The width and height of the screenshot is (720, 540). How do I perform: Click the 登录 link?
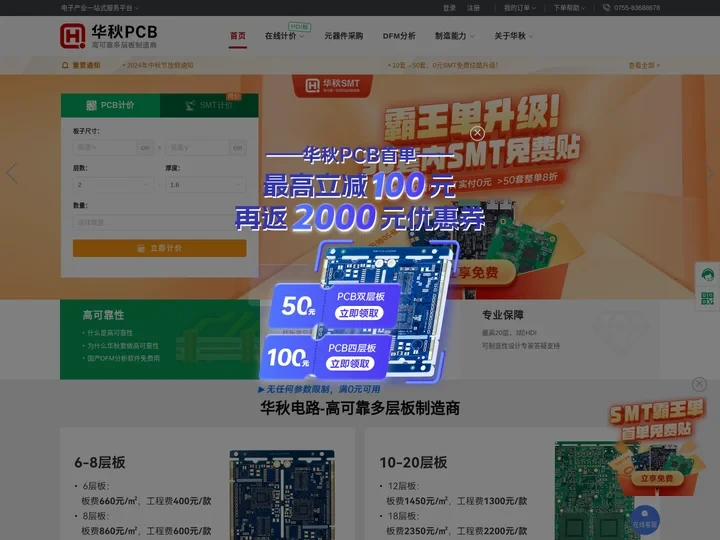click(450, 8)
